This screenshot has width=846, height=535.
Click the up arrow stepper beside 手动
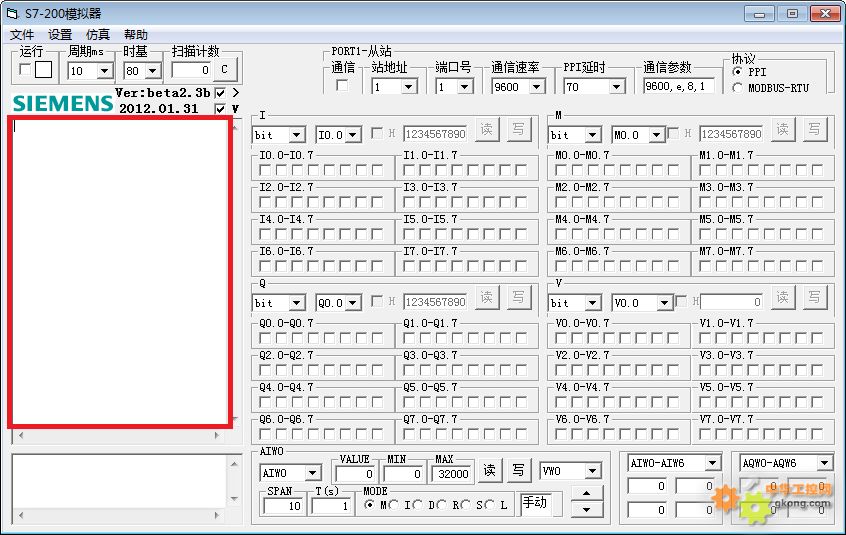pos(586,493)
